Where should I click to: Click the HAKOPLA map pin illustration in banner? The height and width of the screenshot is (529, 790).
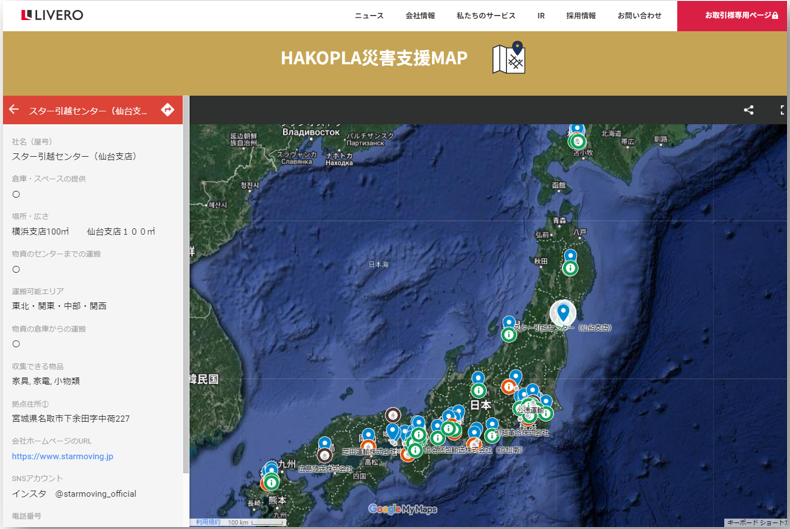[x=509, y=58]
